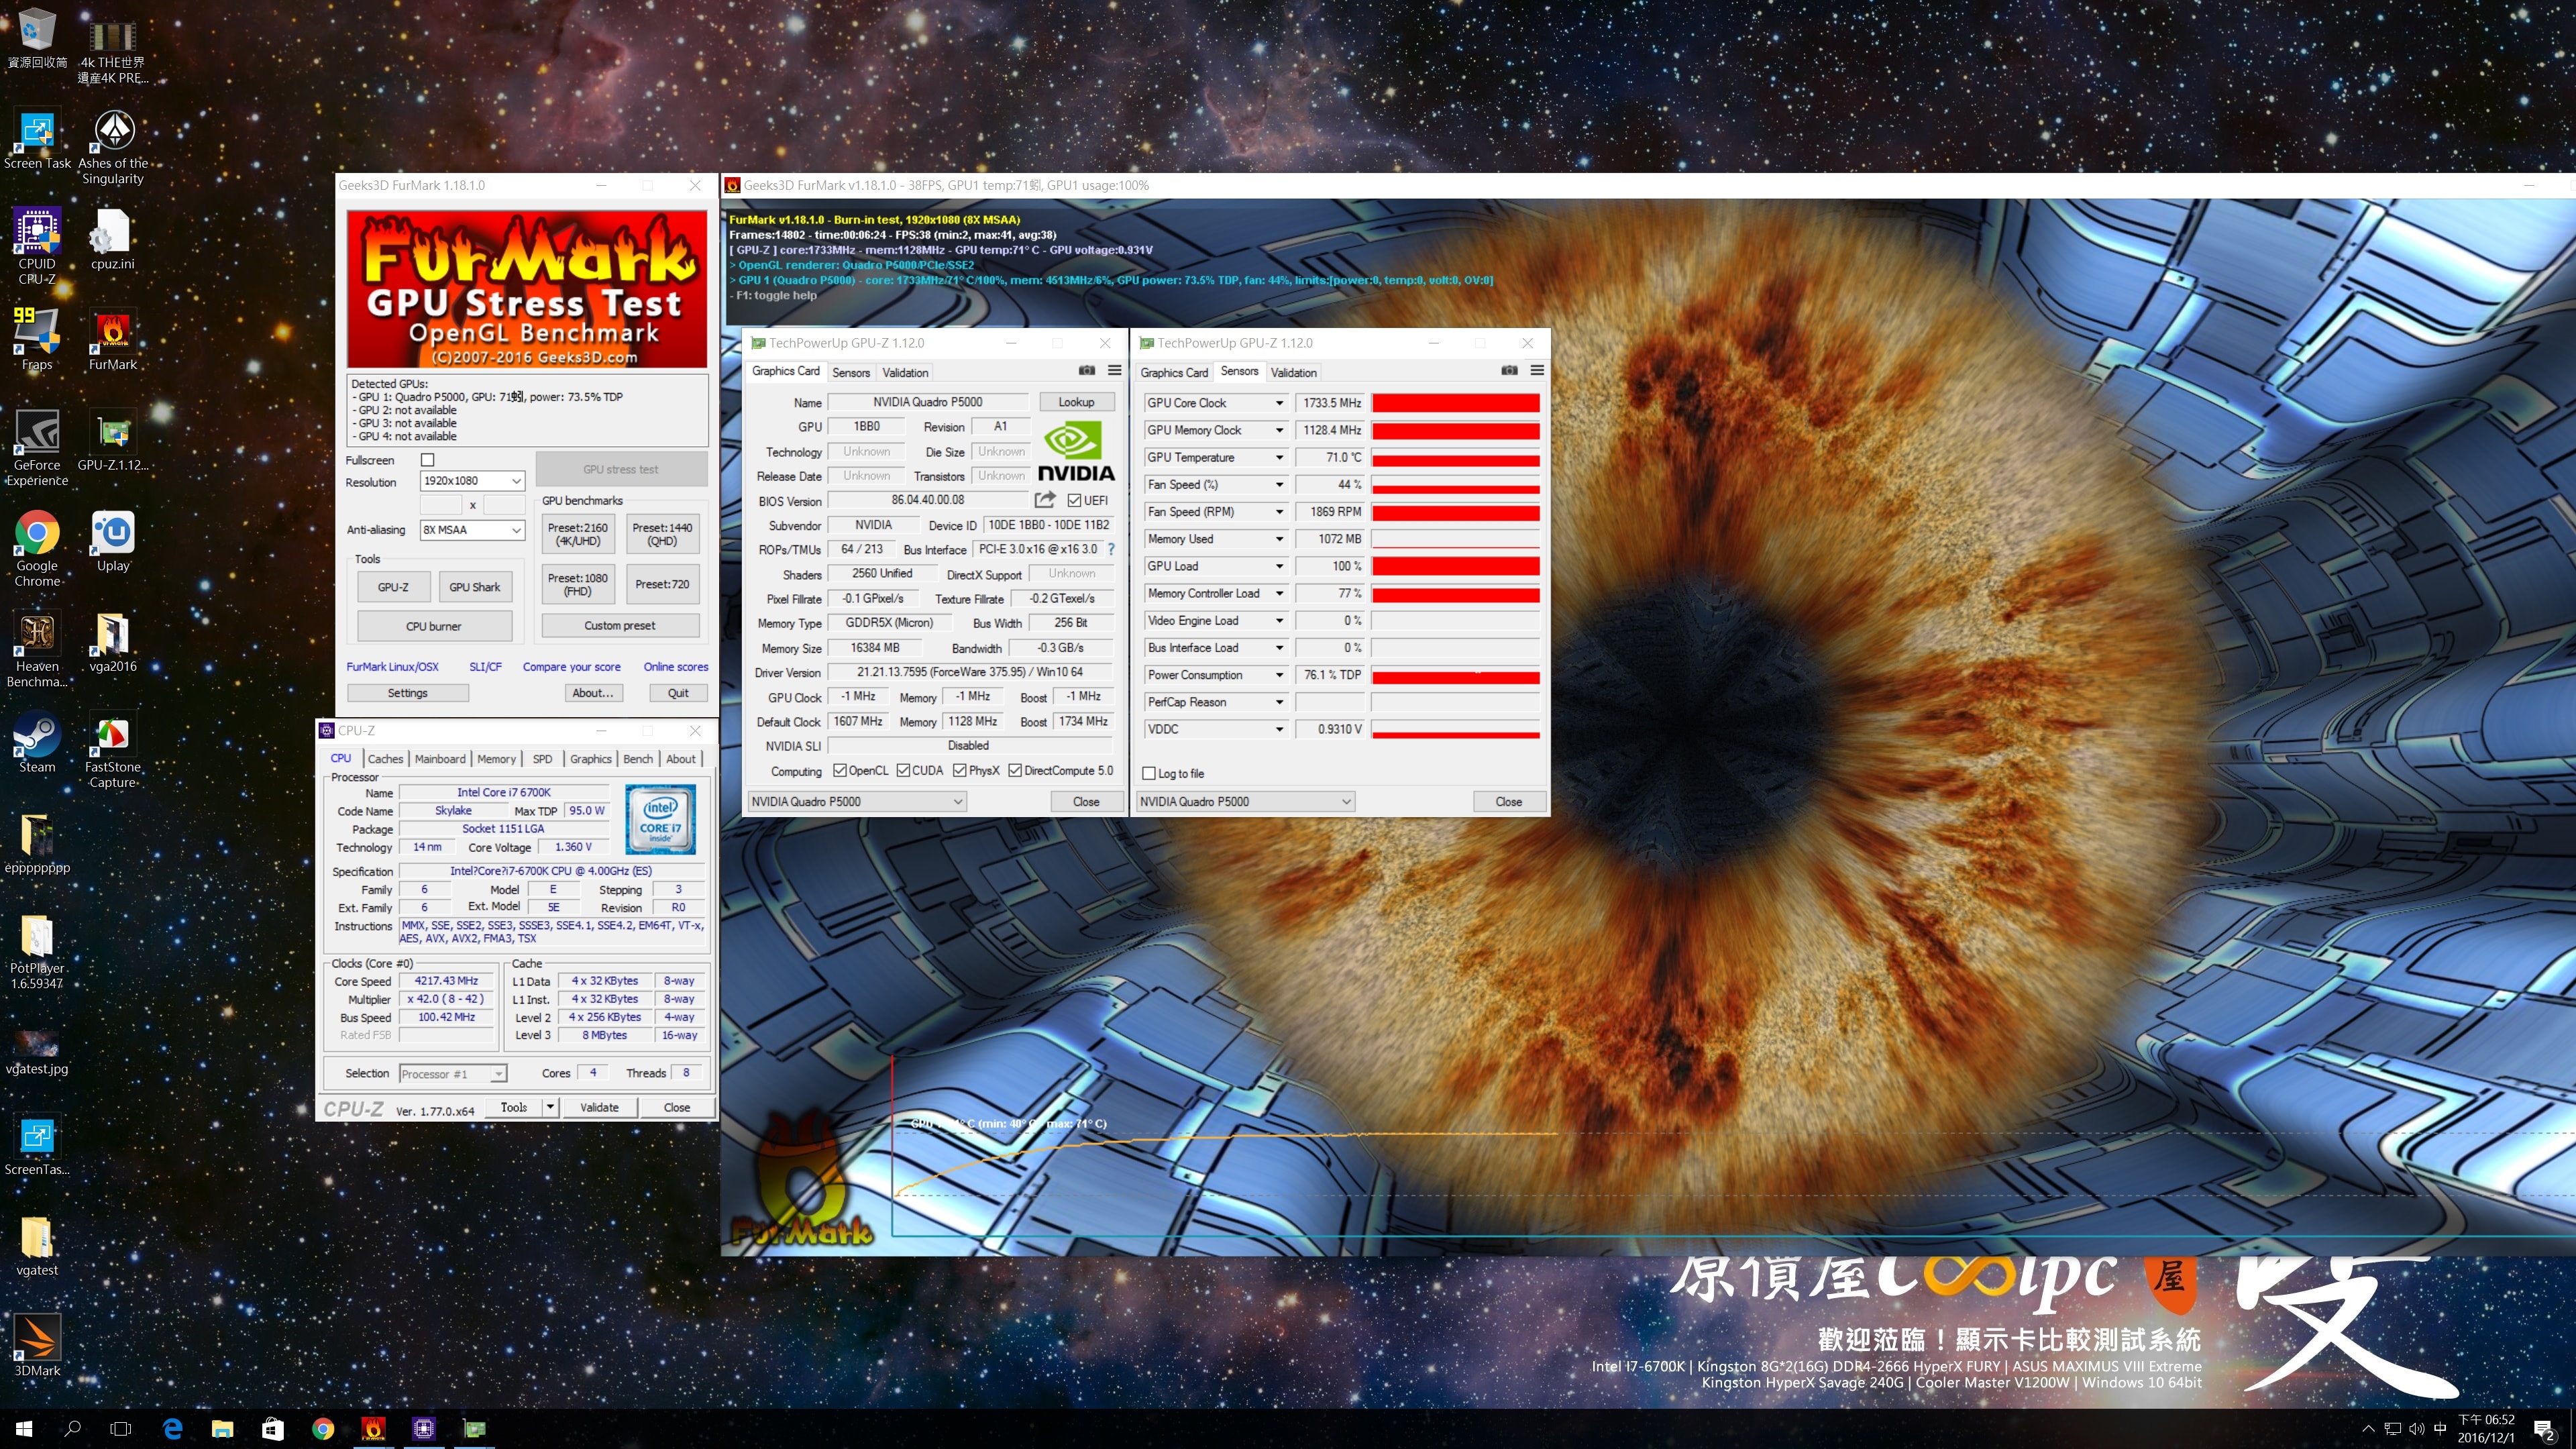
Task: Click camera screenshot icon in GPU-Z Sensors window
Action: point(1509,371)
